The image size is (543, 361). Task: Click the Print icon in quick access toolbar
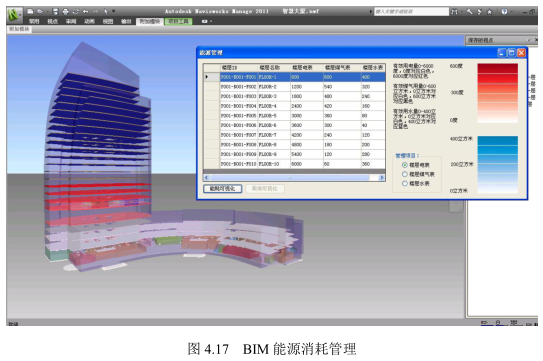coord(65,11)
